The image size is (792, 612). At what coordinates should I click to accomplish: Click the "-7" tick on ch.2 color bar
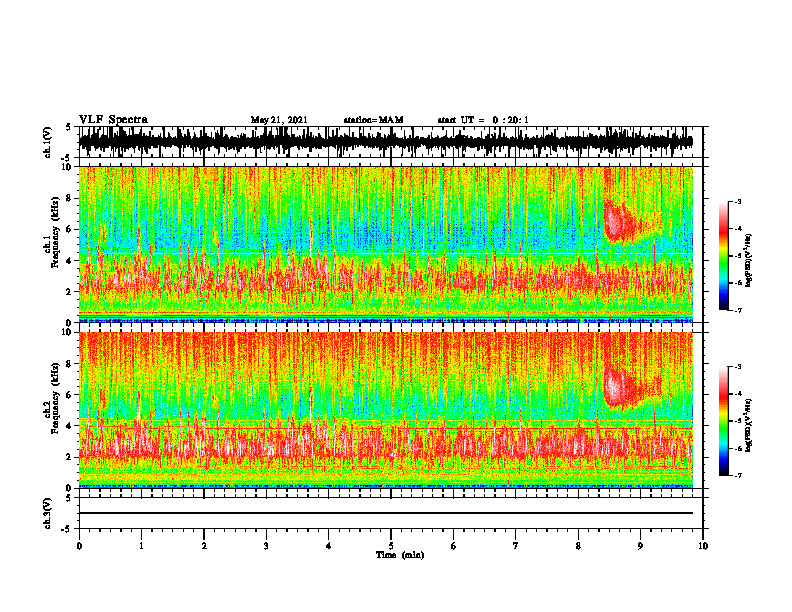(x=738, y=475)
